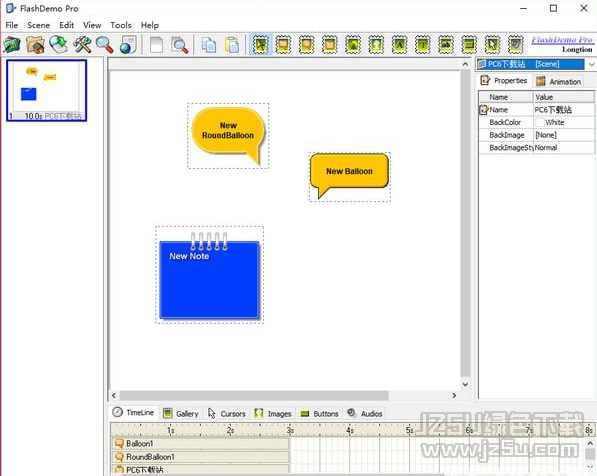The height and width of the screenshot is (476, 597).
Task: Click the BackColor property name cell
Action: coord(506,123)
